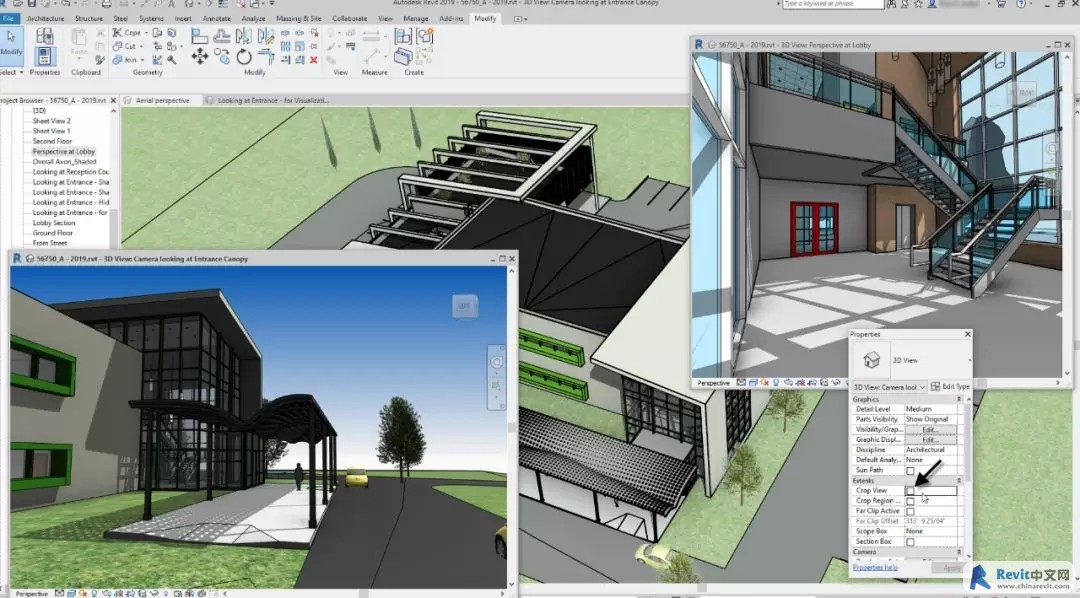Click the Edit Type button
This screenshot has width=1080, height=598.
click(950, 387)
